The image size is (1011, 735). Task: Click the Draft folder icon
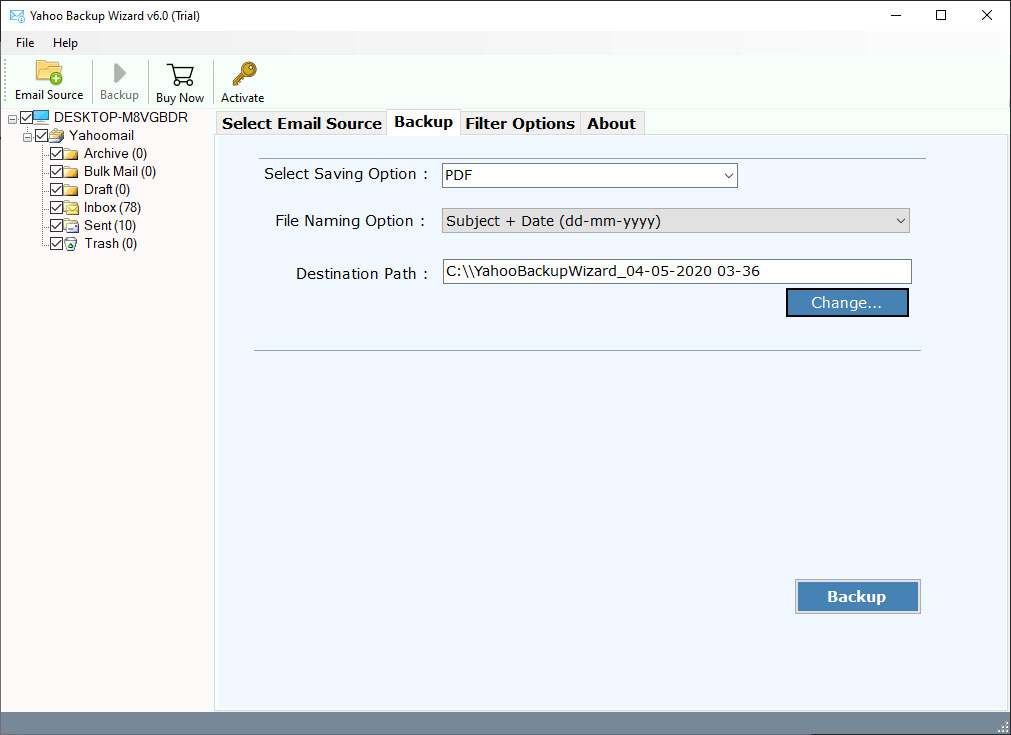(x=71, y=190)
